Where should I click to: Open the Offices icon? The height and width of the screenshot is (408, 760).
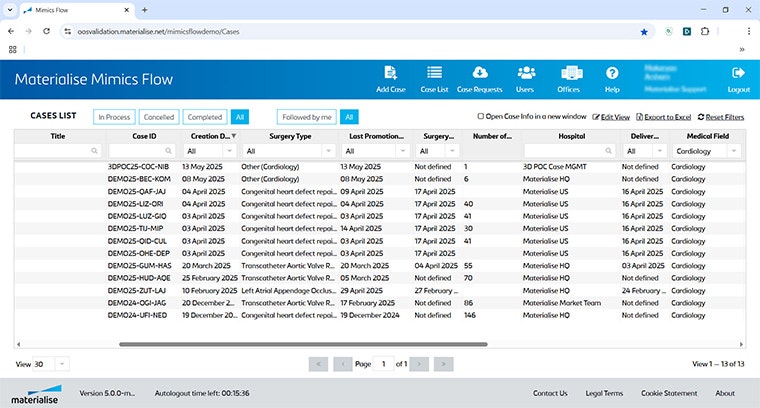point(571,73)
